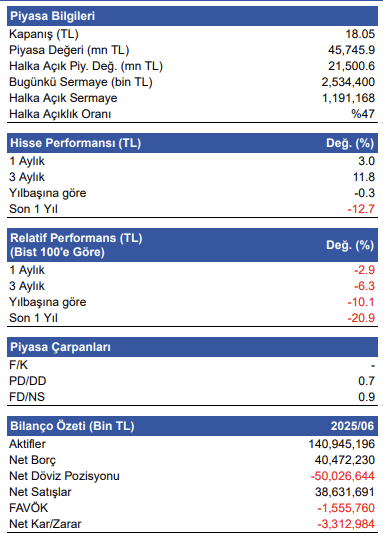Click the Bilanço Özeti 2025/06 period label
The width and height of the screenshot is (386, 542).
click(x=352, y=426)
